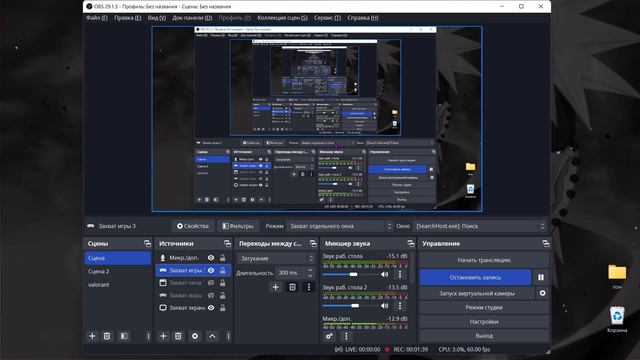Open the Окно window selection dropdown
Screen dimensions: 640x360
(479, 226)
